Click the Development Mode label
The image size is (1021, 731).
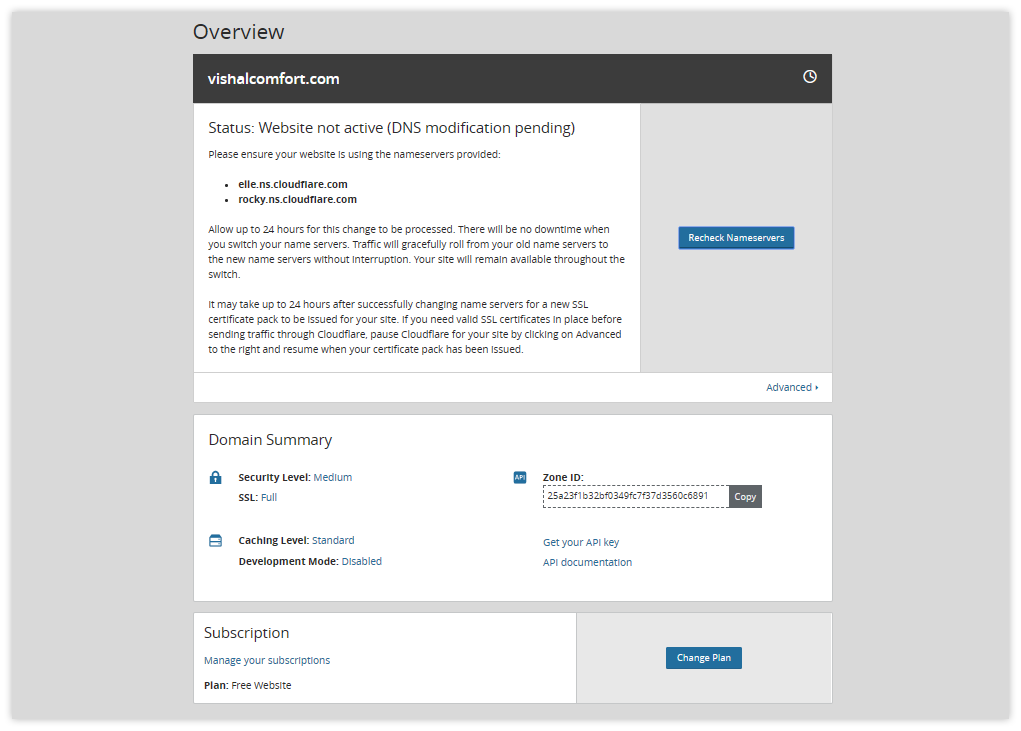(x=288, y=561)
